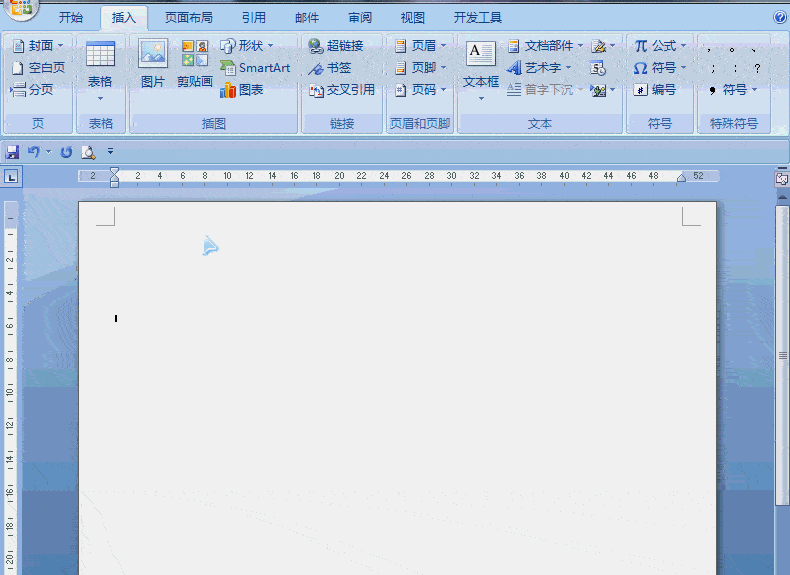The width and height of the screenshot is (790, 575).
Task: Insert a bookmark (书签)
Action: click(330, 68)
